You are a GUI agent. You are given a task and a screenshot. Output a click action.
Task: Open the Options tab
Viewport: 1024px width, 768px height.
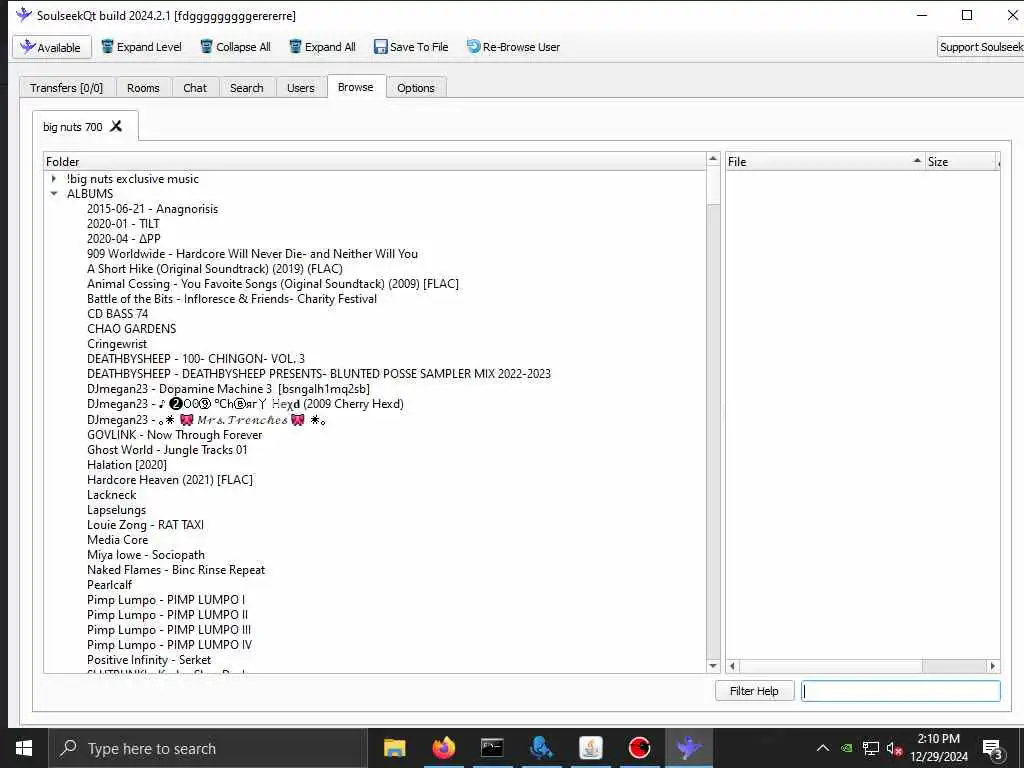click(x=415, y=88)
